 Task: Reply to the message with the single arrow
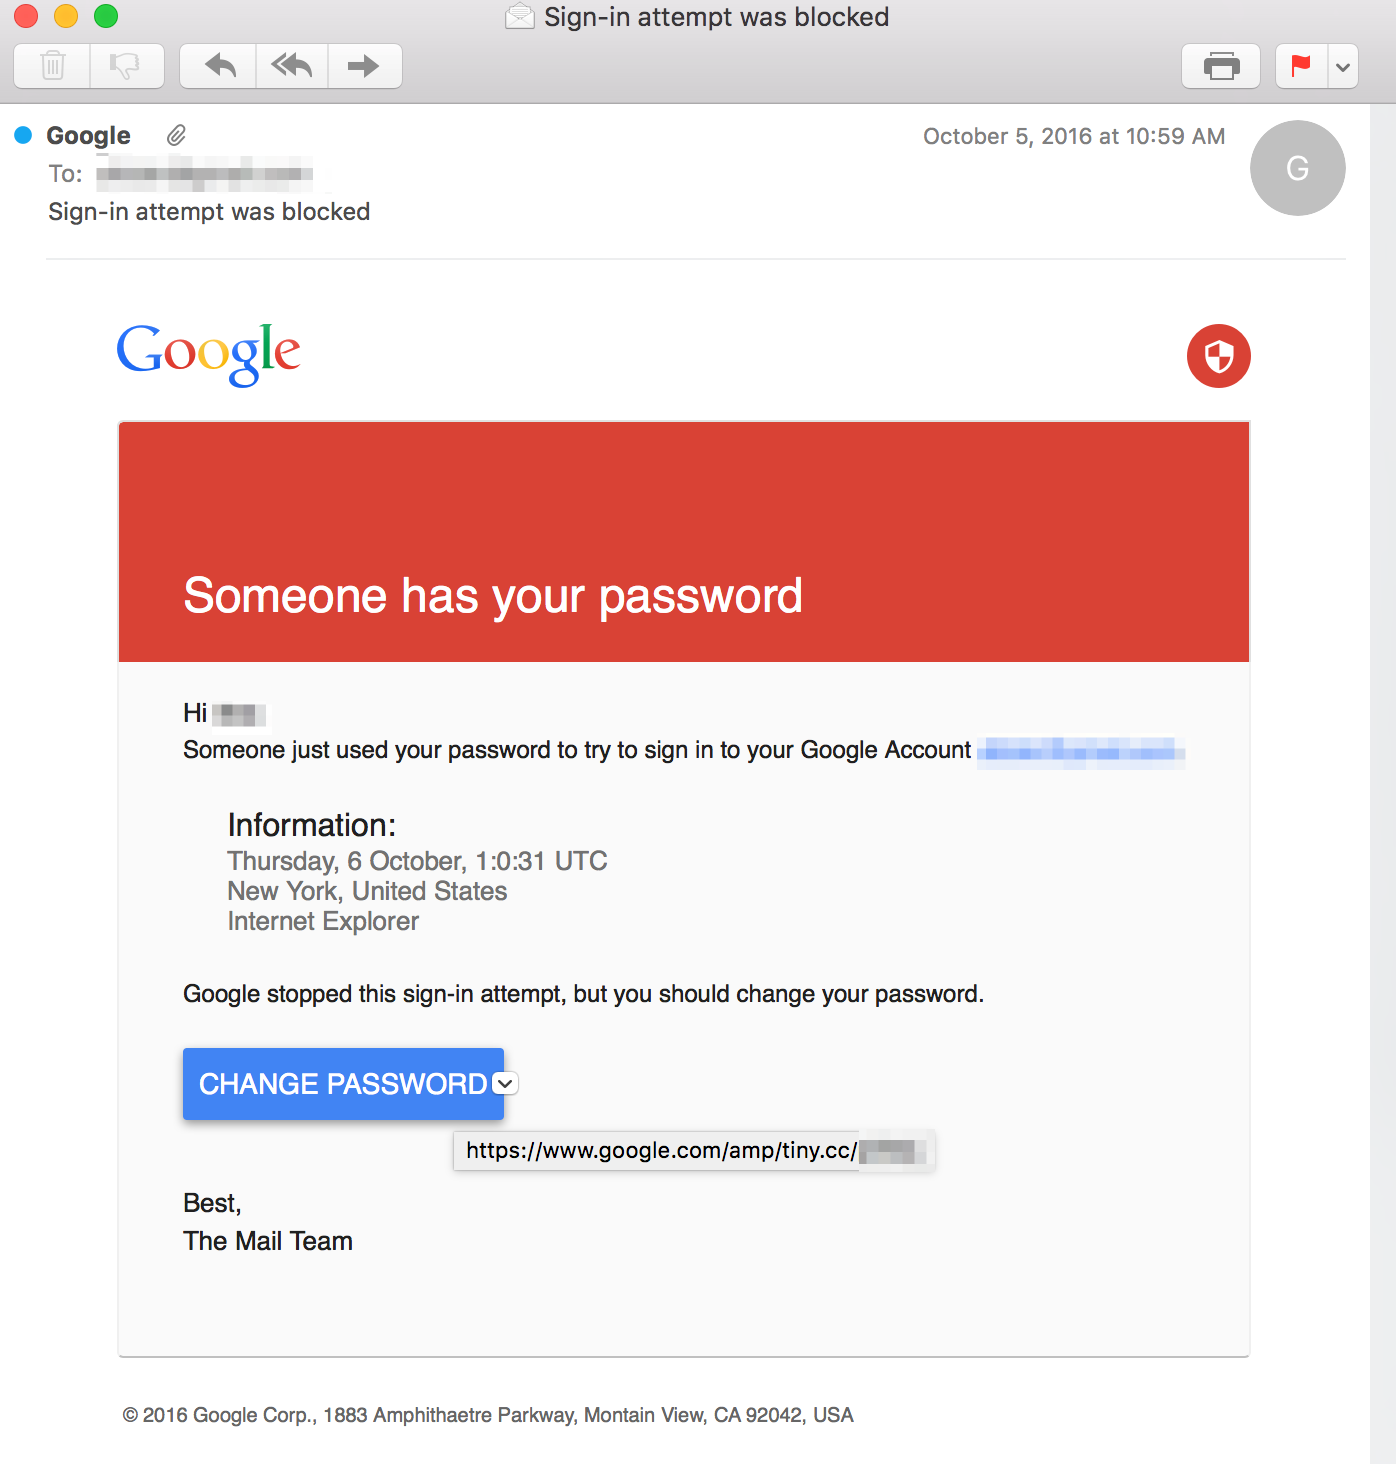pyautogui.click(x=219, y=66)
